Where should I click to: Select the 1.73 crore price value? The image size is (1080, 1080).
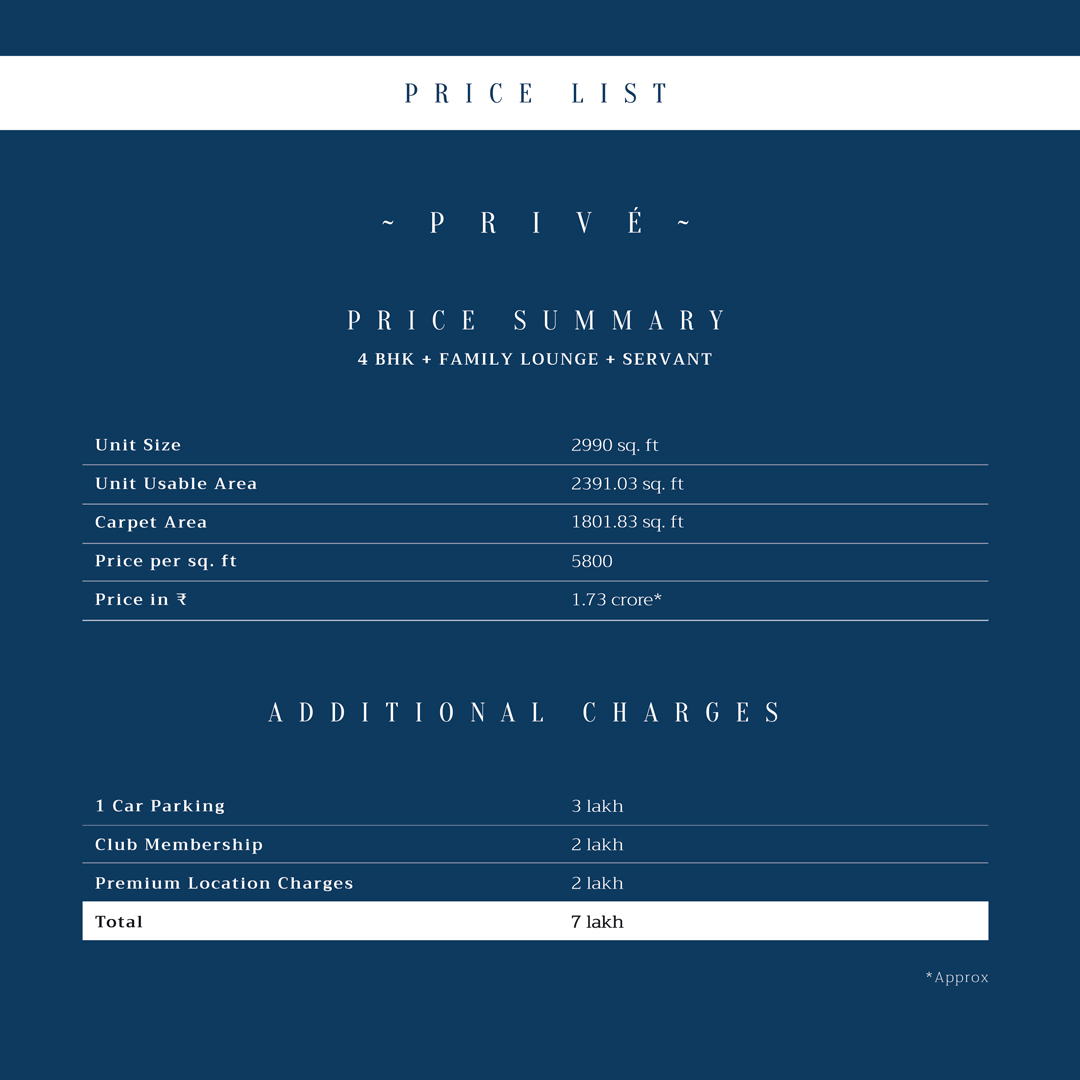pyautogui.click(x=616, y=600)
